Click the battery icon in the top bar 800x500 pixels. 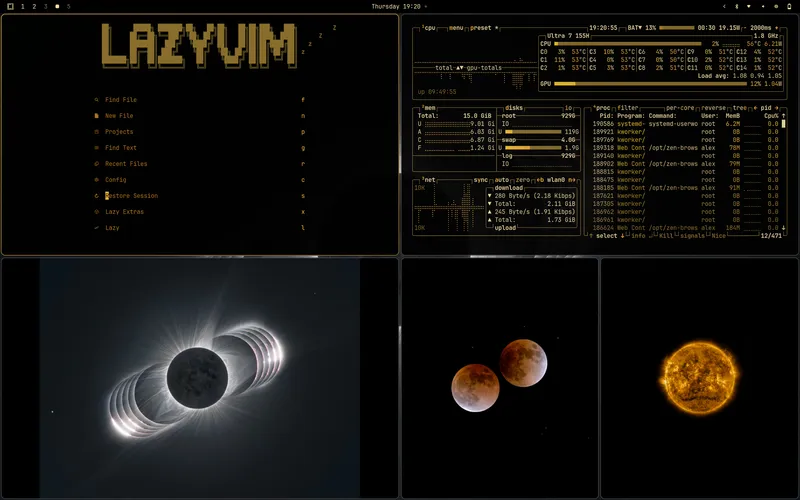tap(789, 7)
